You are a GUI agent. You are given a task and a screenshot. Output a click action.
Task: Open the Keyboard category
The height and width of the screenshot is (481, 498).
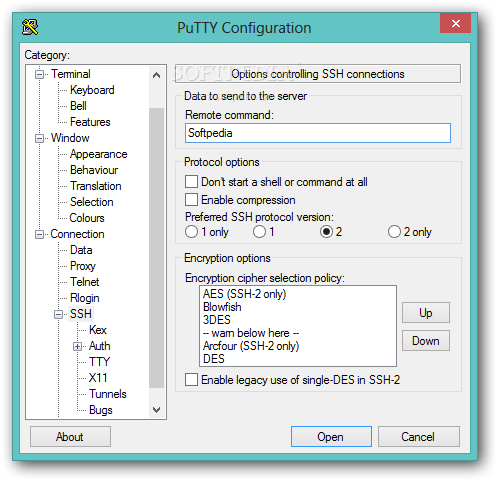click(92, 90)
